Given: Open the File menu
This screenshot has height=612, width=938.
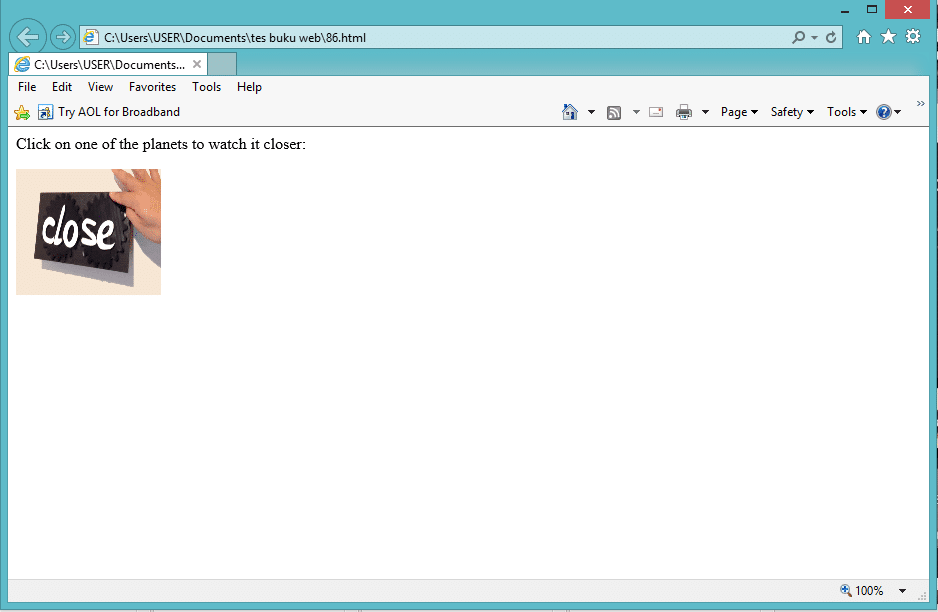Looking at the screenshot, I should (x=26, y=87).
